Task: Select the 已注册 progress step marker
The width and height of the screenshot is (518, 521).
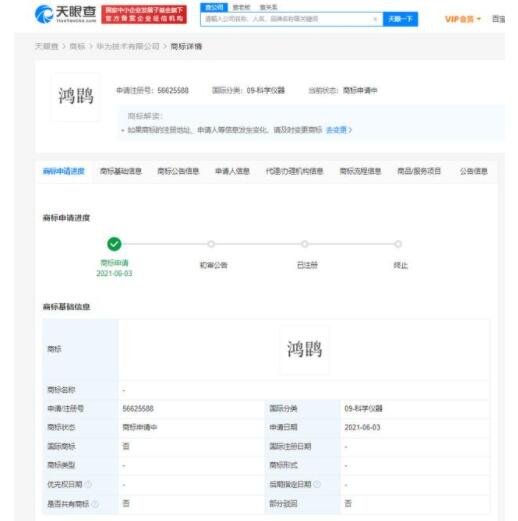Action: (x=304, y=244)
